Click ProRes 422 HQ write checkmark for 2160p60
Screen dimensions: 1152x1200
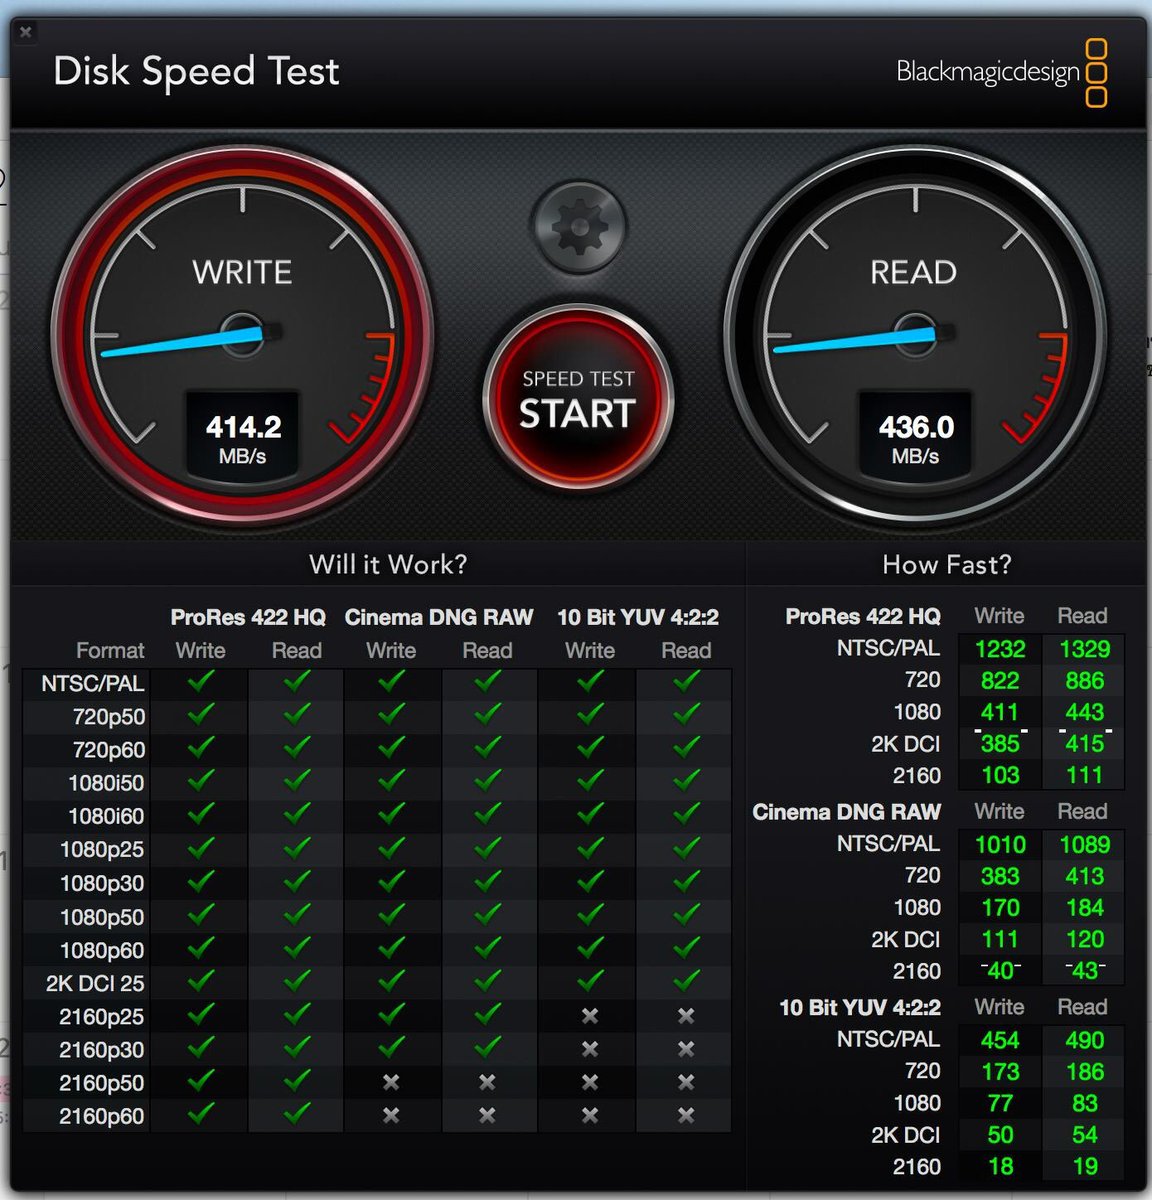[201, 1112]
